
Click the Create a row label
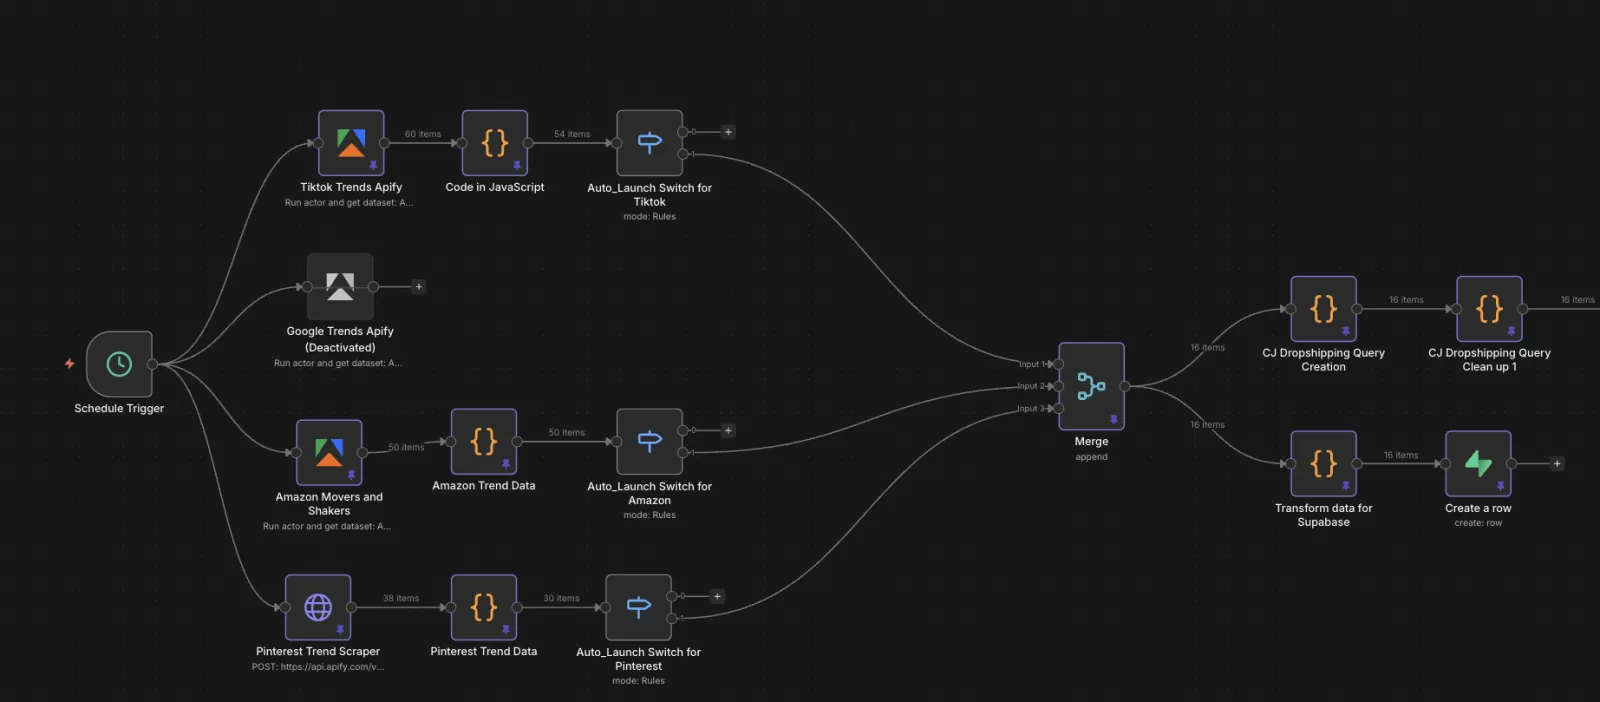(x=1478, y=508)
